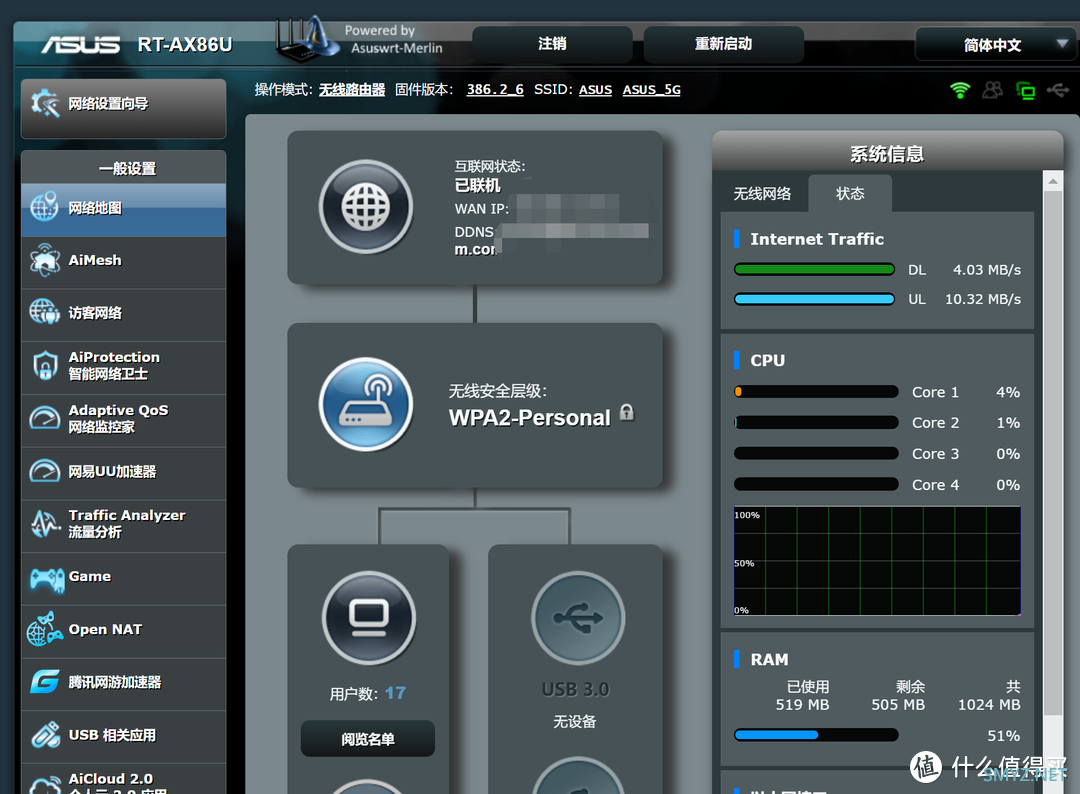Open the network setup wizard icon

45,104
